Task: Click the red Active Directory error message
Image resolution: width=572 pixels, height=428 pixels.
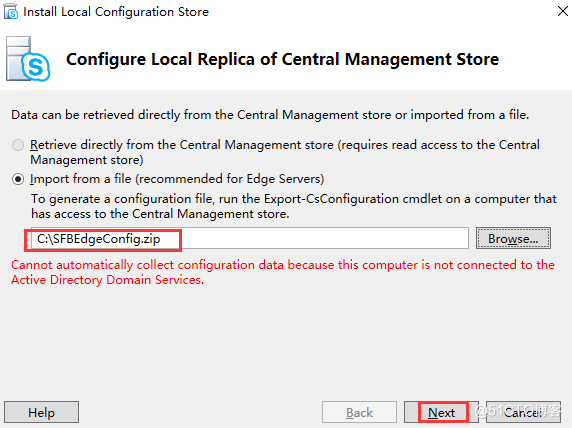Action: (x=283, y=272)
